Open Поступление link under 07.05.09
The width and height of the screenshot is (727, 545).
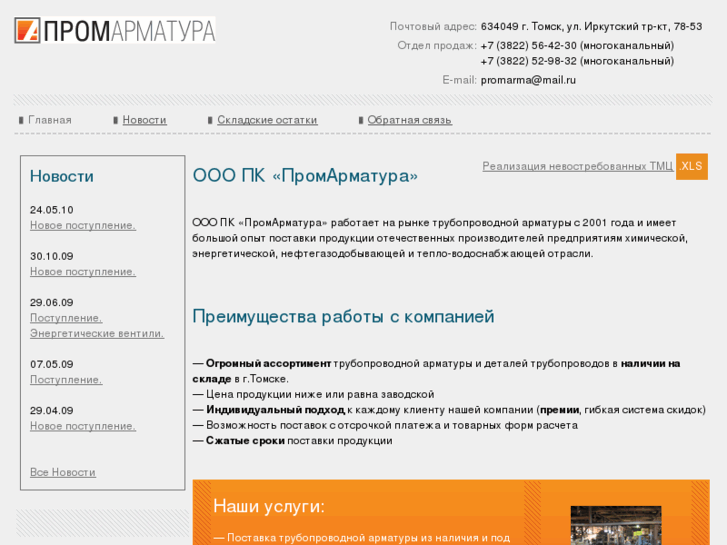coord(66,380)
